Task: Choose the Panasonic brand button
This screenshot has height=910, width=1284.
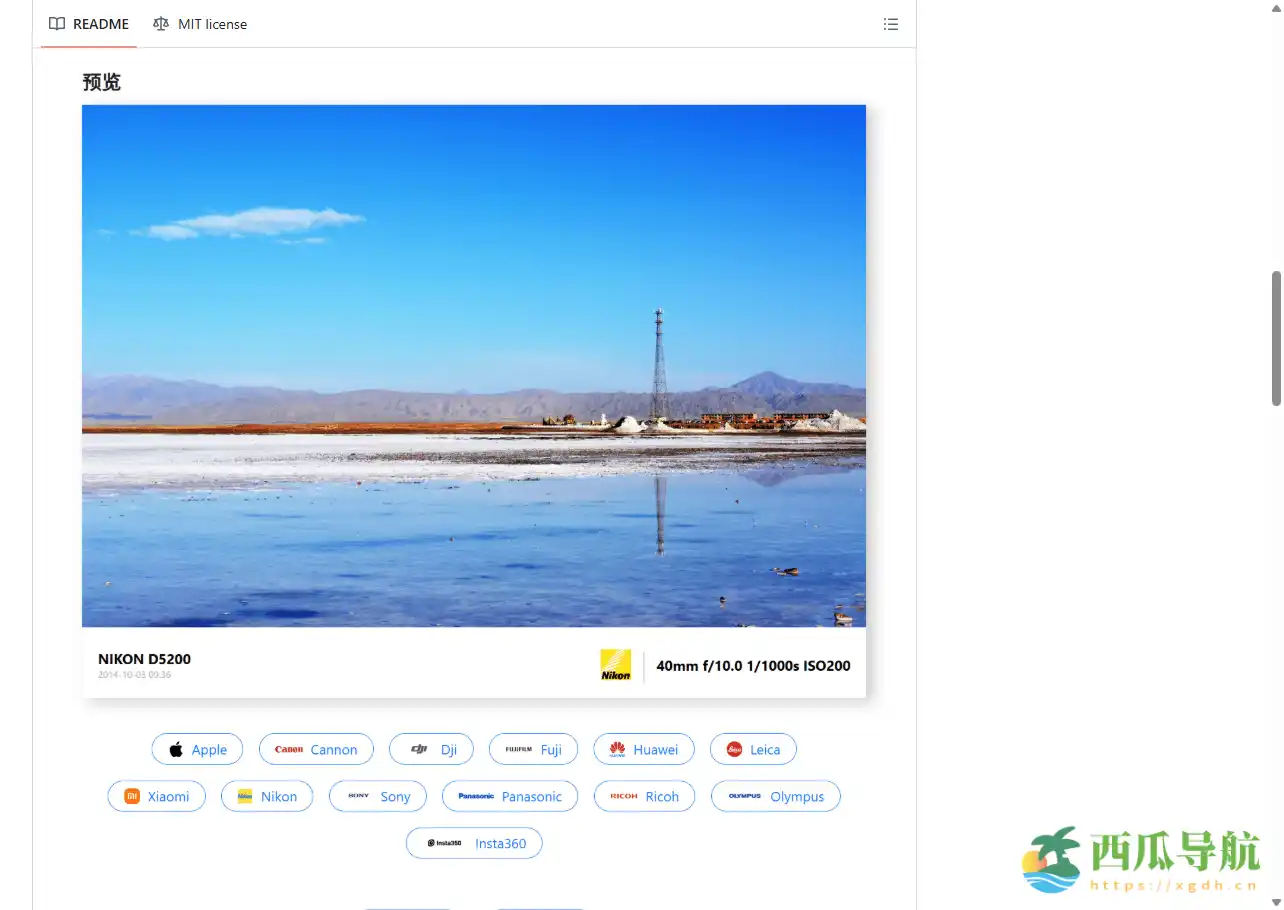Action: tap(509, 796)
